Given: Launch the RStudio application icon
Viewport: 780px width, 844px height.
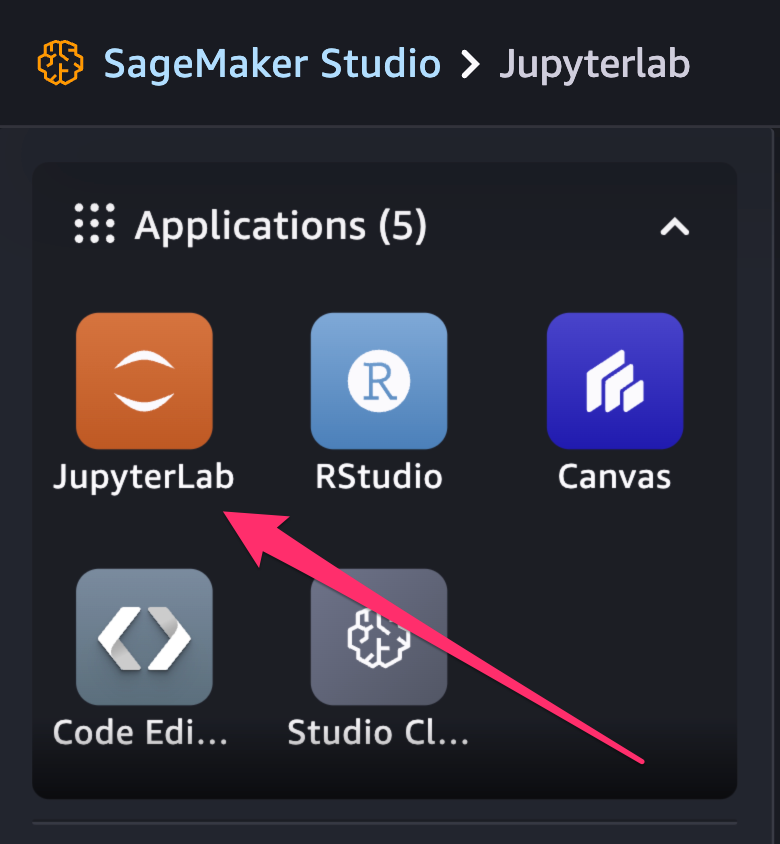Looking at the screenshot, I should point(379,381).
